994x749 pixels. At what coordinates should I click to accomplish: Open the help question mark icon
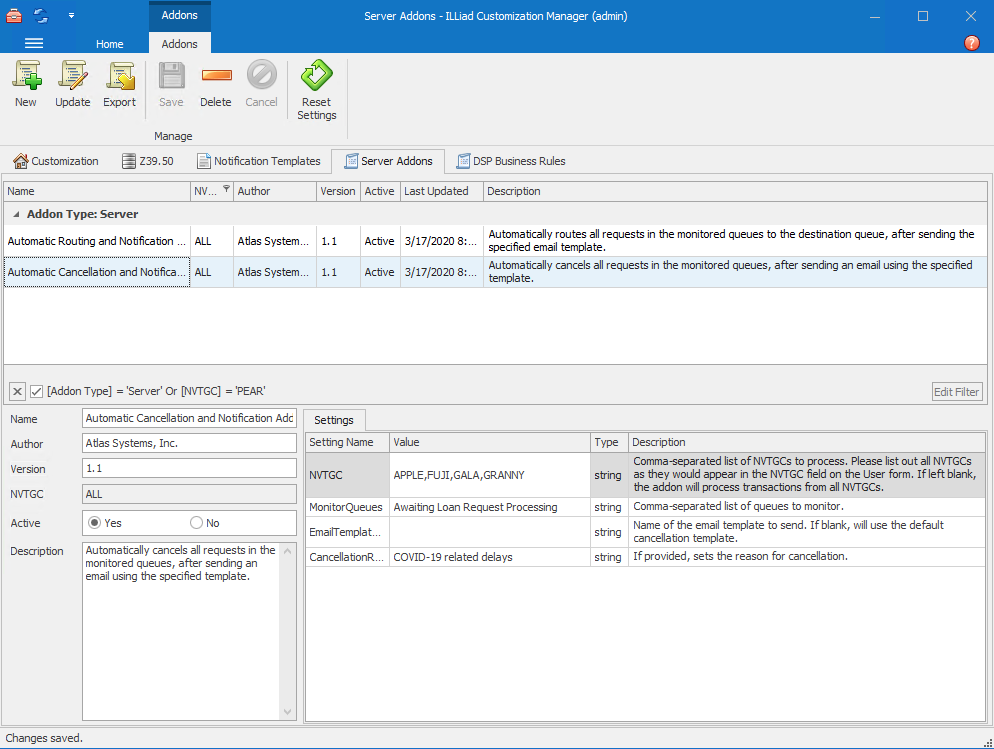(971, 43)
